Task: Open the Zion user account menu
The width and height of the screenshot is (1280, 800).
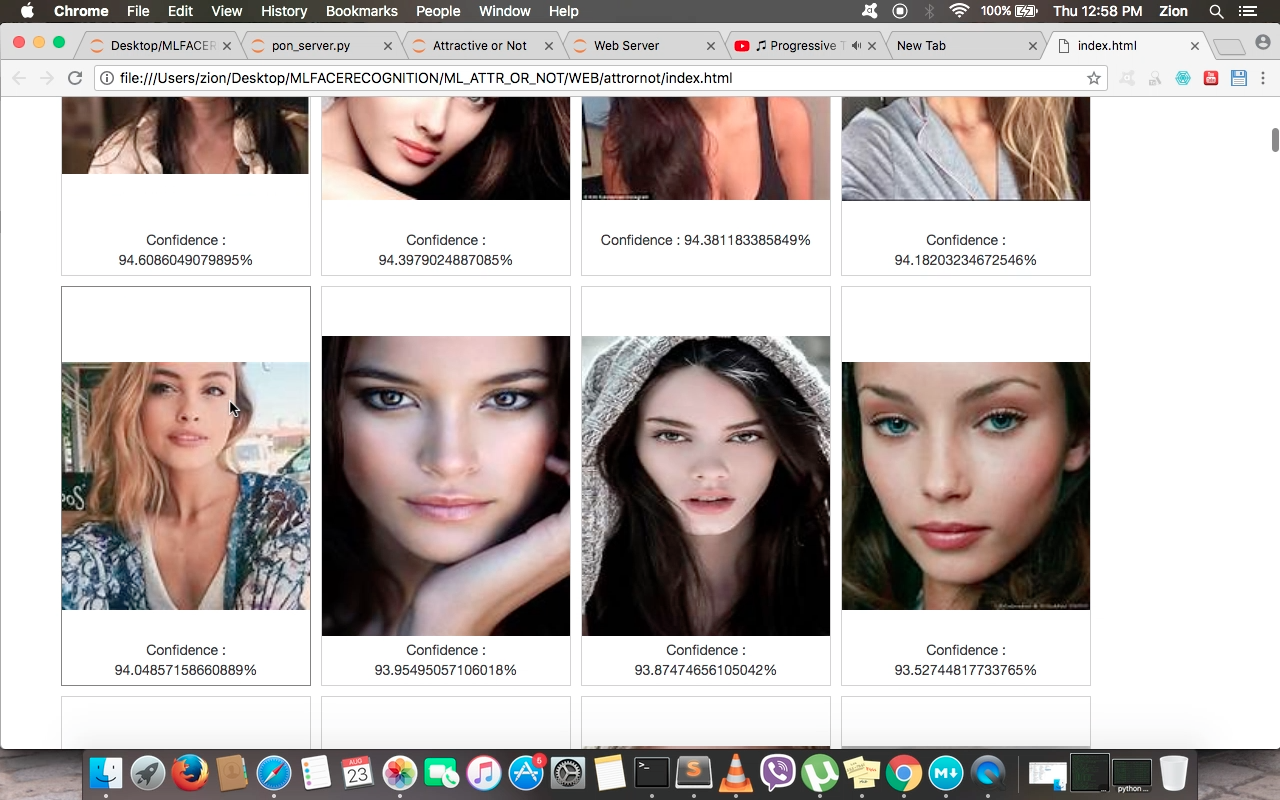Action: [1173, 11]
